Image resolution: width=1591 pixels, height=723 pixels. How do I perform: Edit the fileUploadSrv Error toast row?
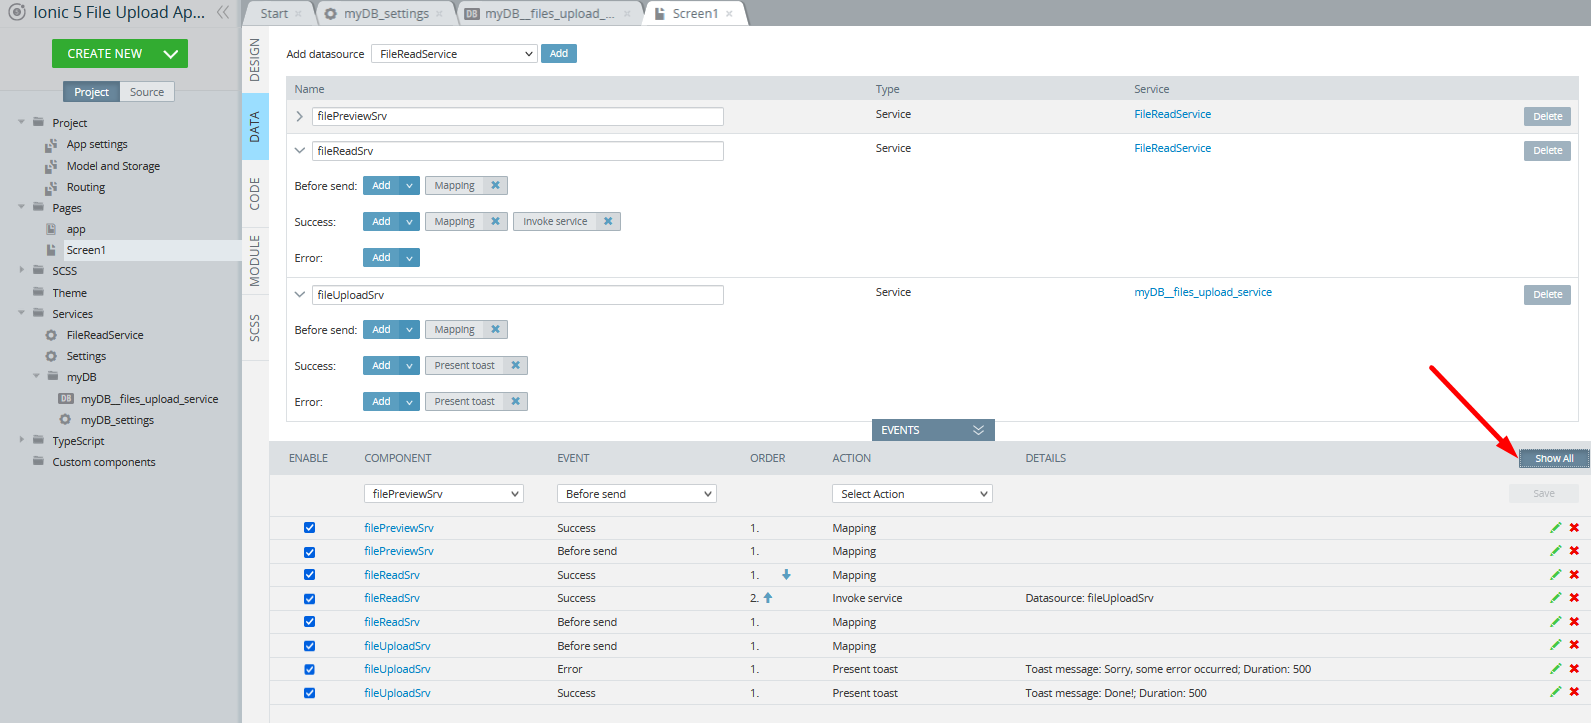tap(1556, 668)
